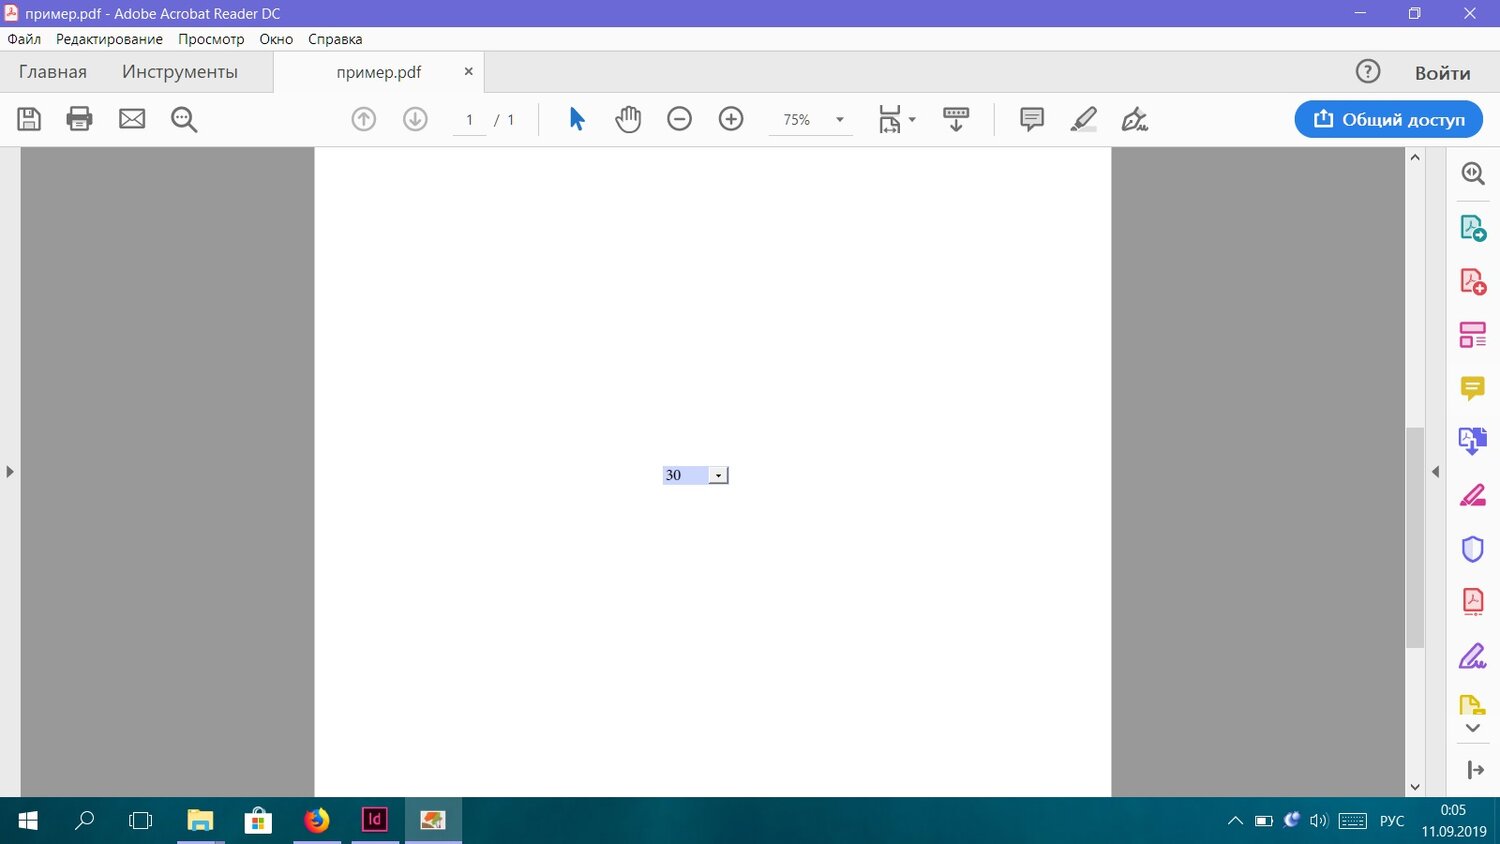Screen dimensions: 1500x844
Task: Open the 75% zoom level dropdown
Action: point(839,120)
